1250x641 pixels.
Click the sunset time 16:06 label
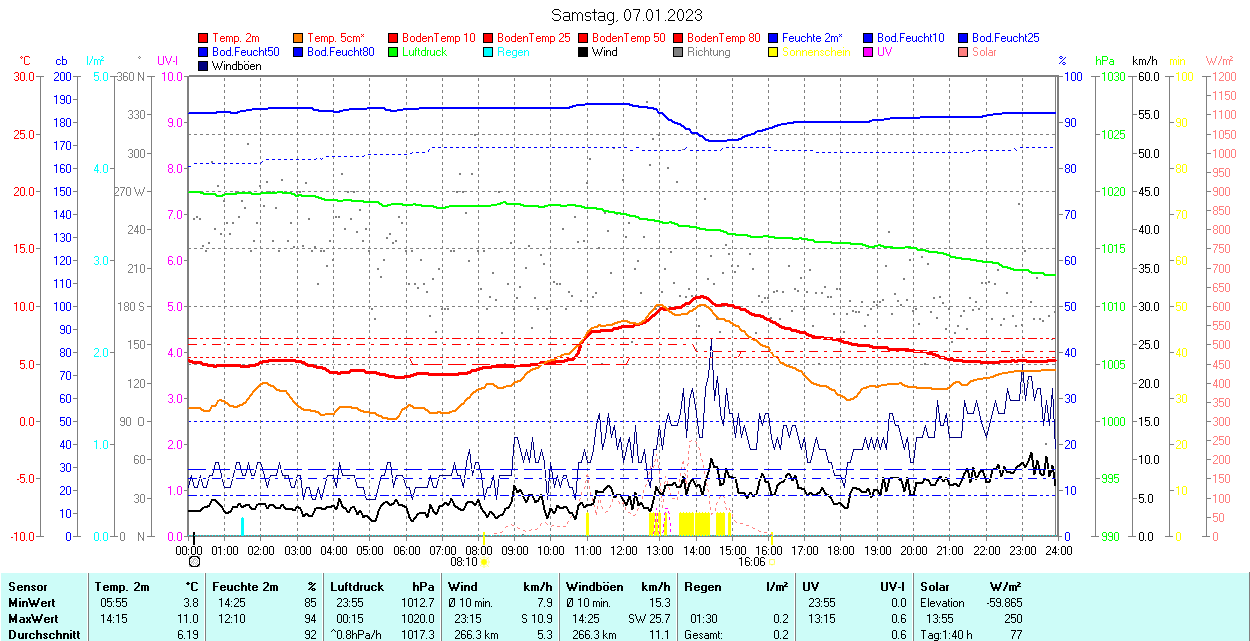752,562
